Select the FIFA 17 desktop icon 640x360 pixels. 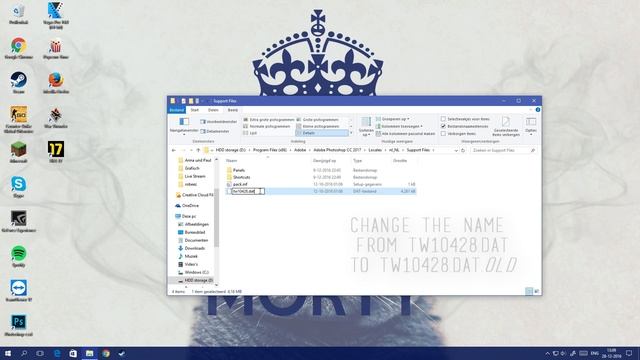pos(56,152)
